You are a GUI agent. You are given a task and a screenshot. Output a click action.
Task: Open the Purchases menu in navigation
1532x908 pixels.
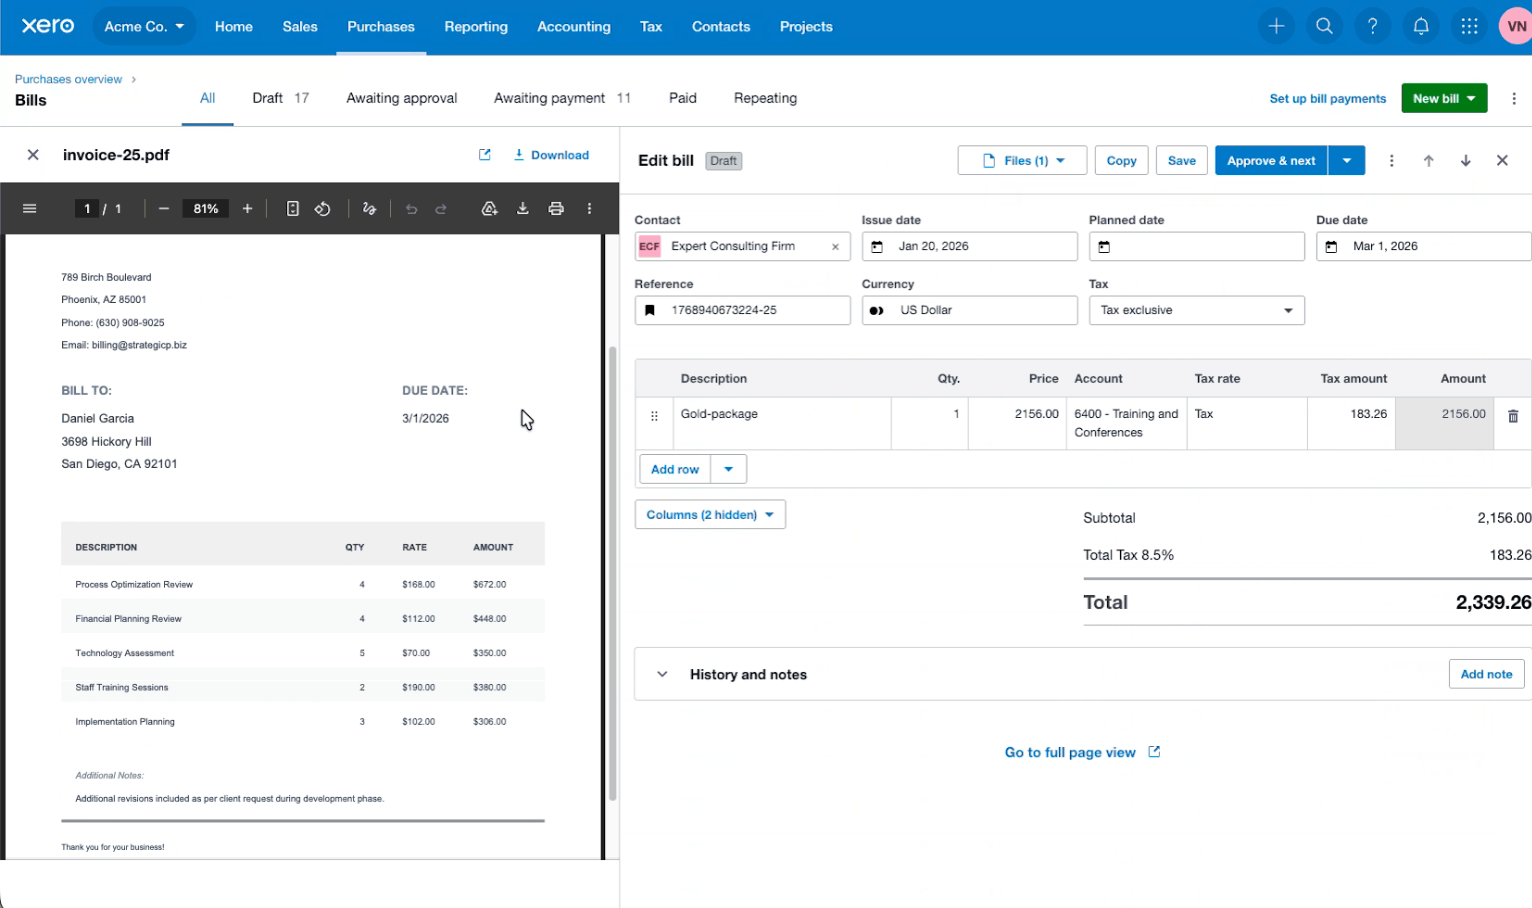pos(380,27)
